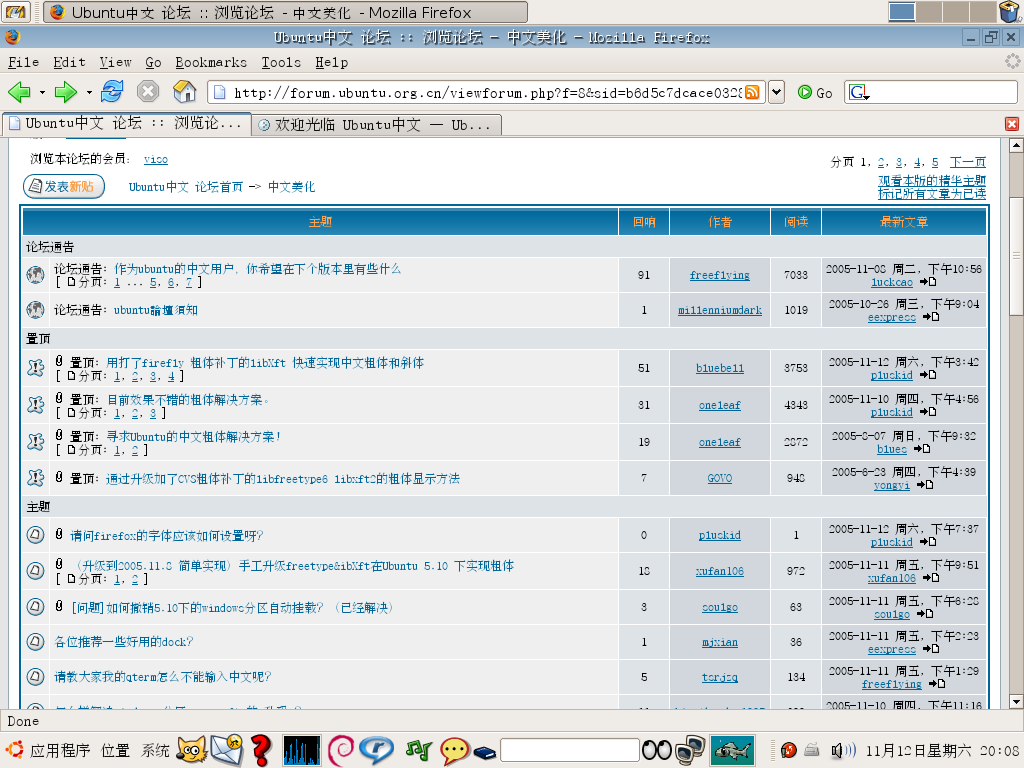Open the Help menu
Screen dimensions: 1024x768
[x=332, y=62]
